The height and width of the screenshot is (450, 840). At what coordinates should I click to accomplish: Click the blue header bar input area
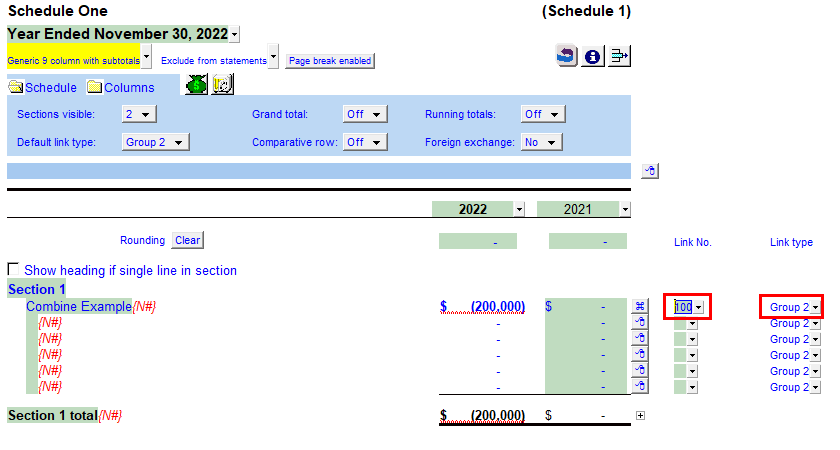[319, 171]
